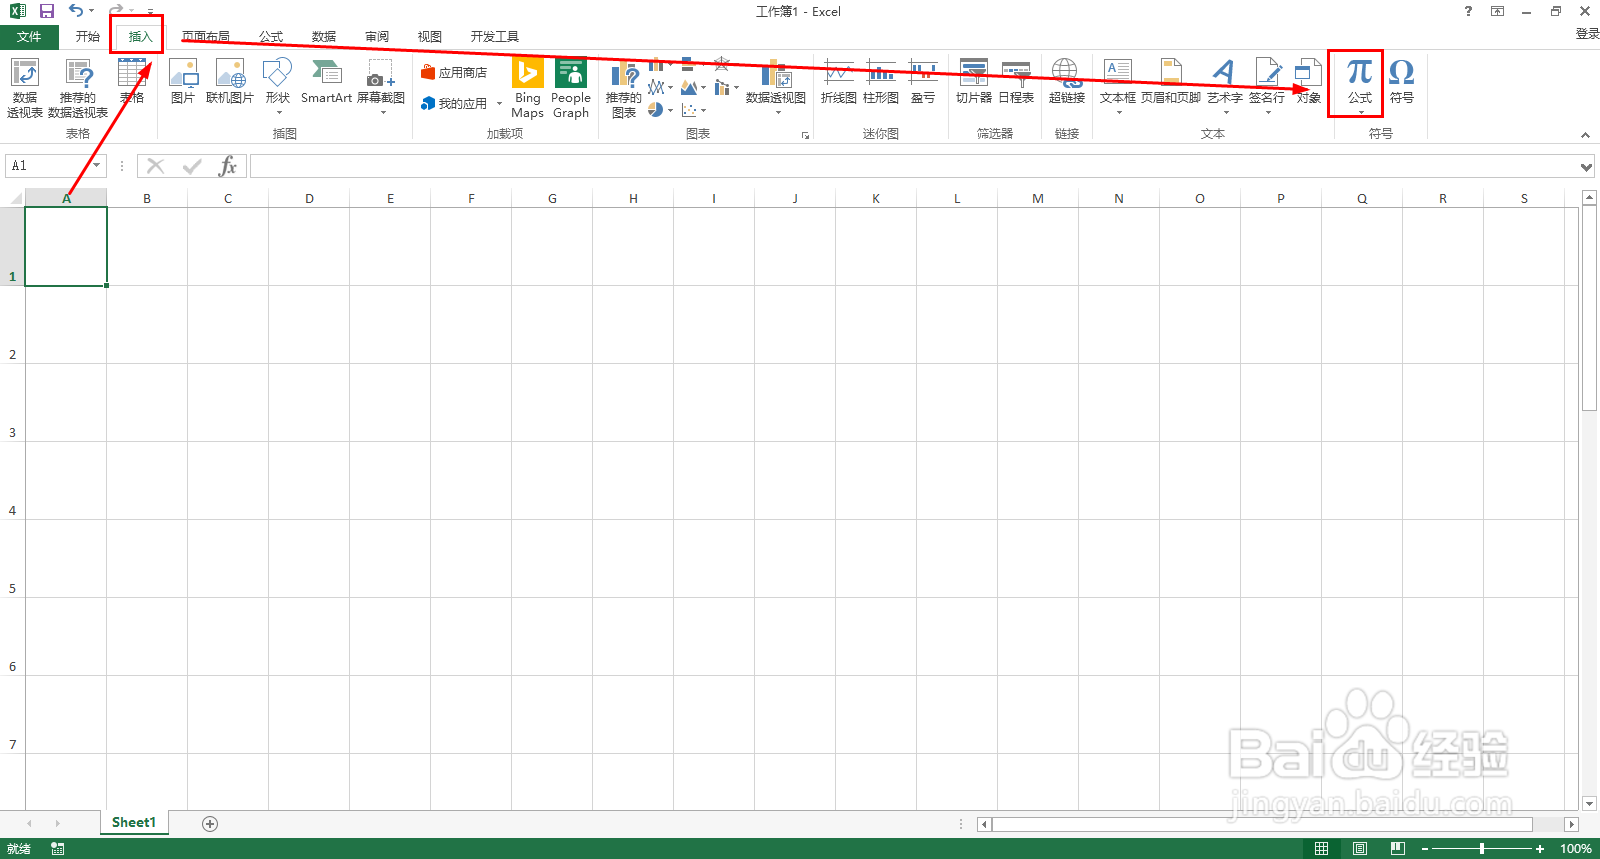This screenshot has height=859, width=1600.
Task: Switch to Page Break Preview icon
Action: (1397, 849)
